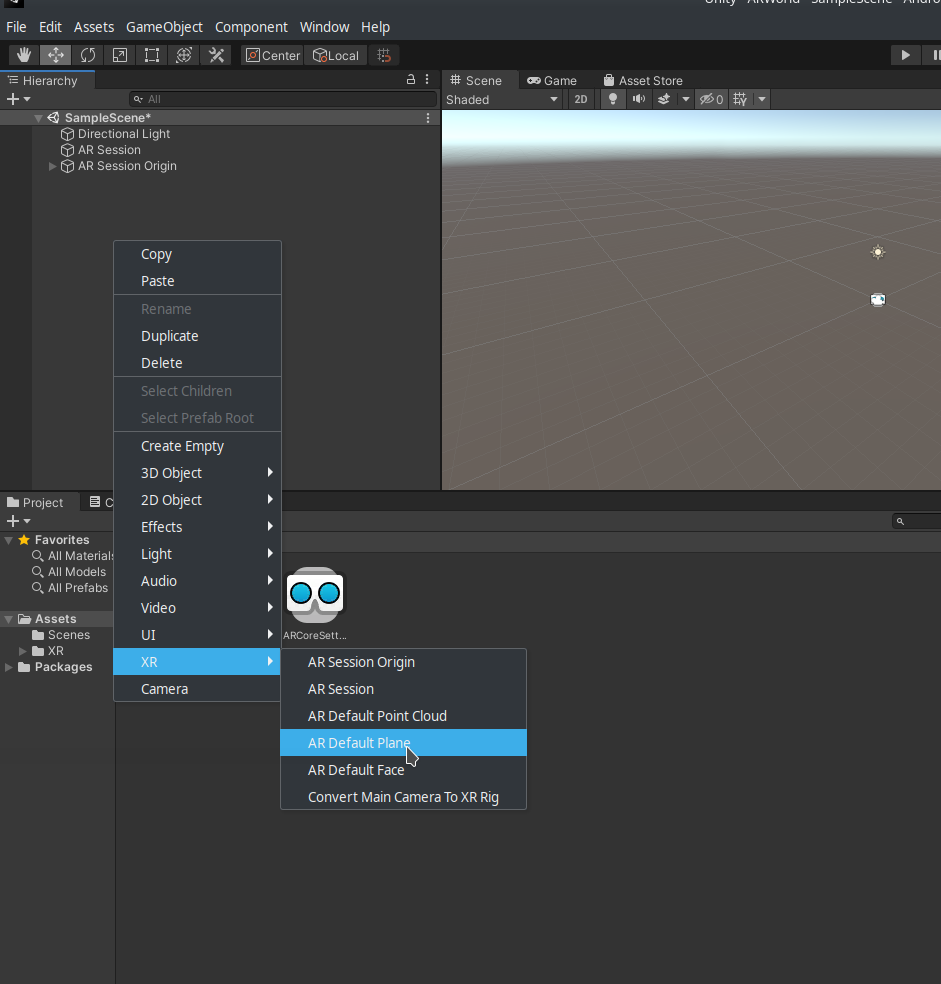The height and width of the screenshot is (984, 941).
Task: Open the custom editor tools button
Action: pyautogui.click(x=216, y=55)
